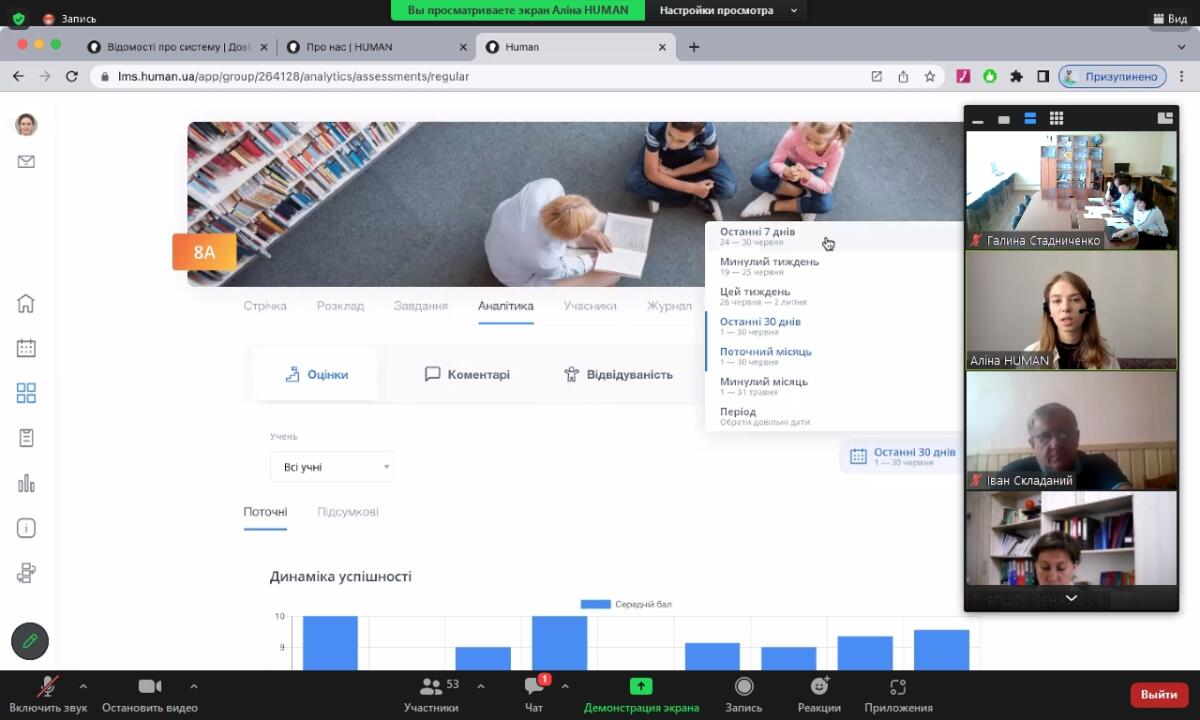Switch to Стрічка tab
Viewport: 1200px width, 720px height.
(x=265, y=306)
